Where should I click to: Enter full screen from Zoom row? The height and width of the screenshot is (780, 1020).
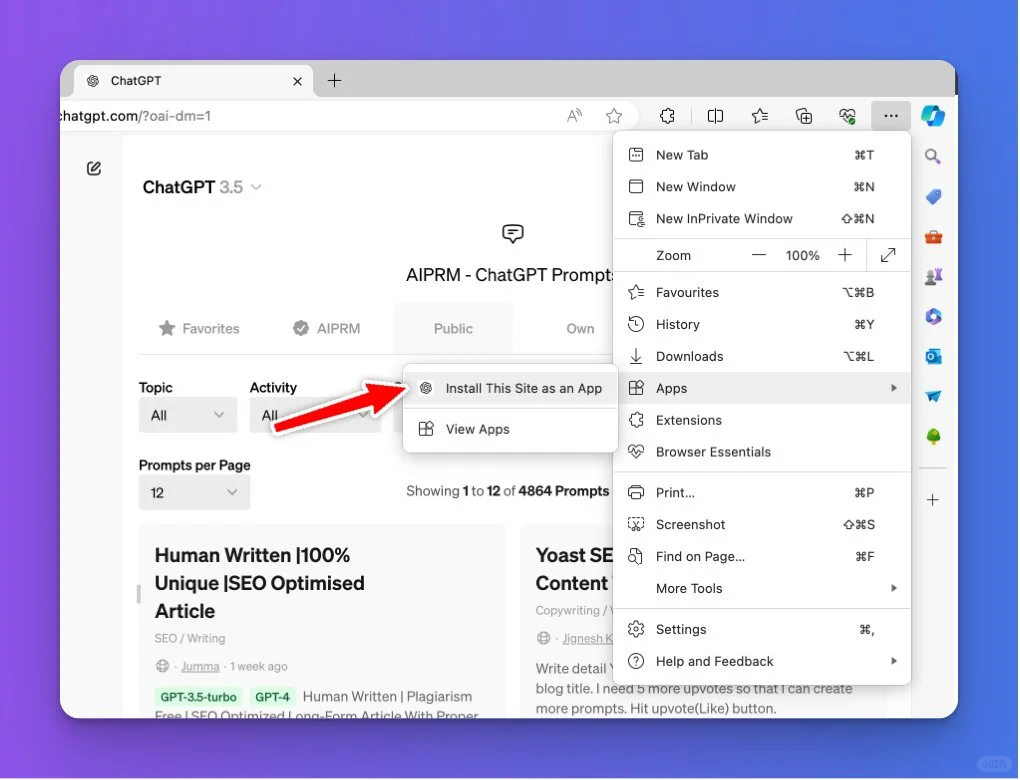point(888,256)
